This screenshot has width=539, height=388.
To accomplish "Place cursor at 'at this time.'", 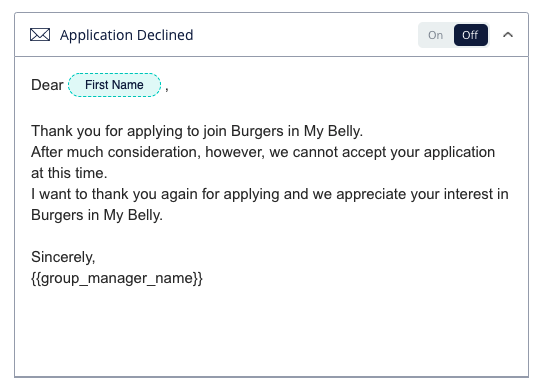I will [x=69, y=173].
